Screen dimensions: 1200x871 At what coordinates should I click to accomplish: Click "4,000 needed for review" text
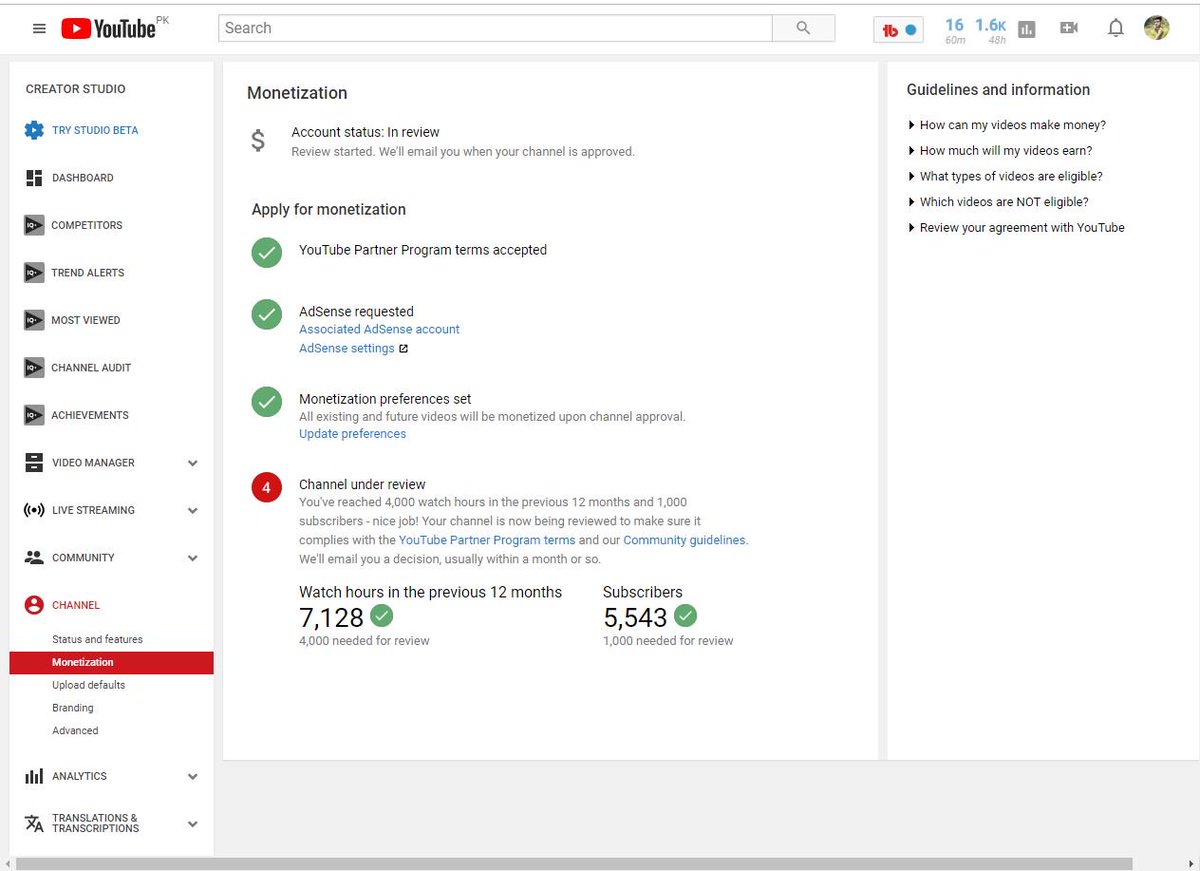(x=364, y=641)
